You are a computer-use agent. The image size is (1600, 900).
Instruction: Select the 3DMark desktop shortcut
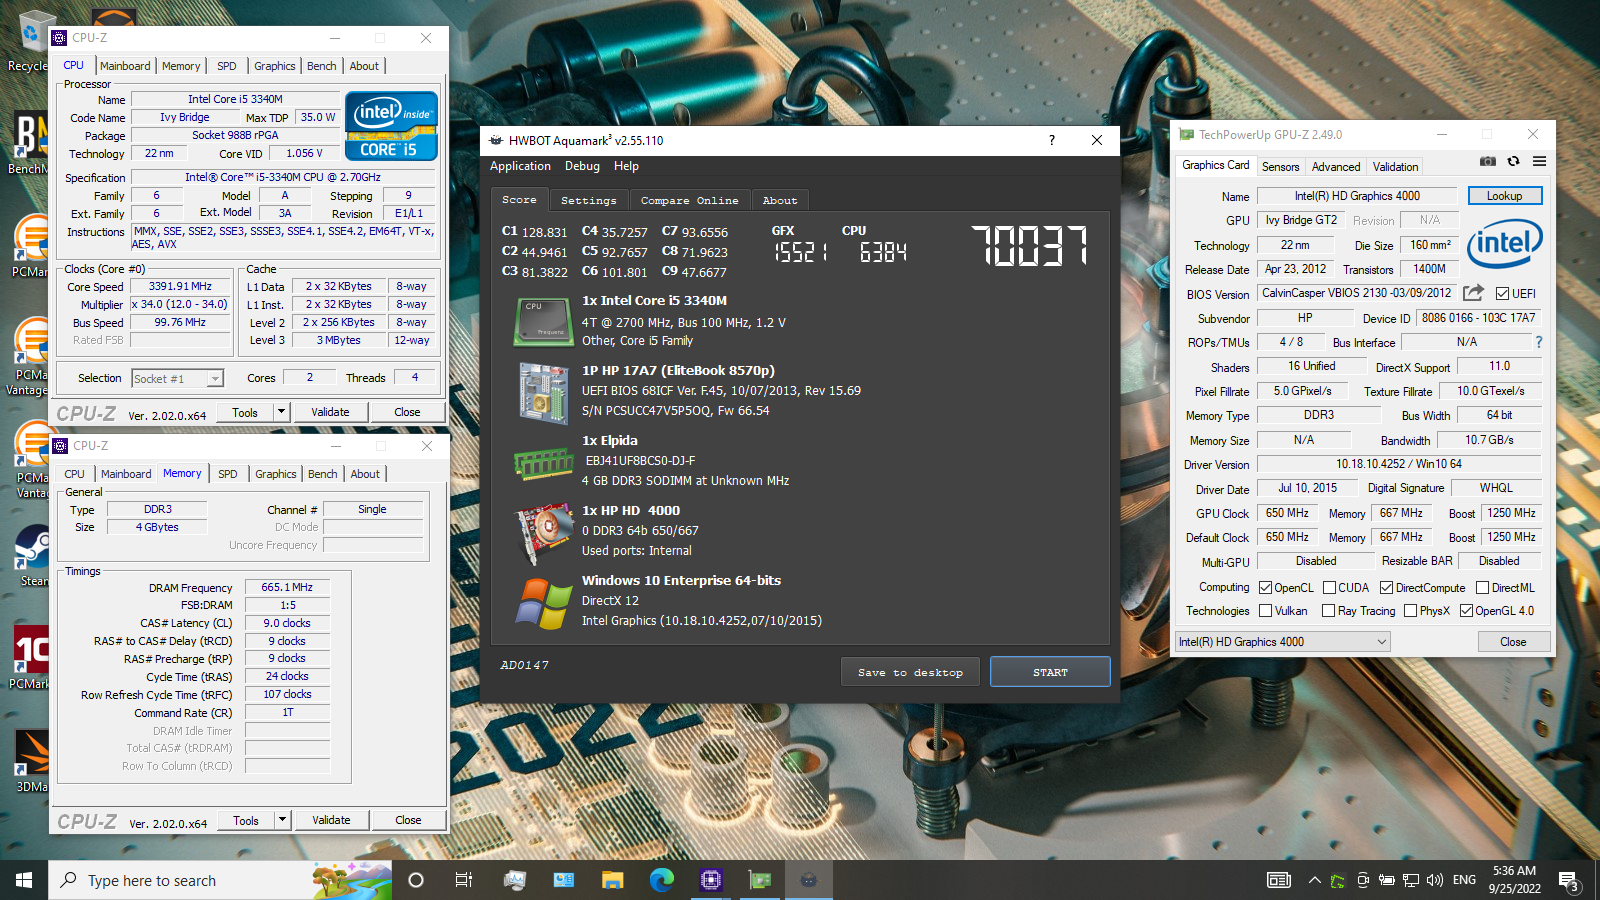32,760
